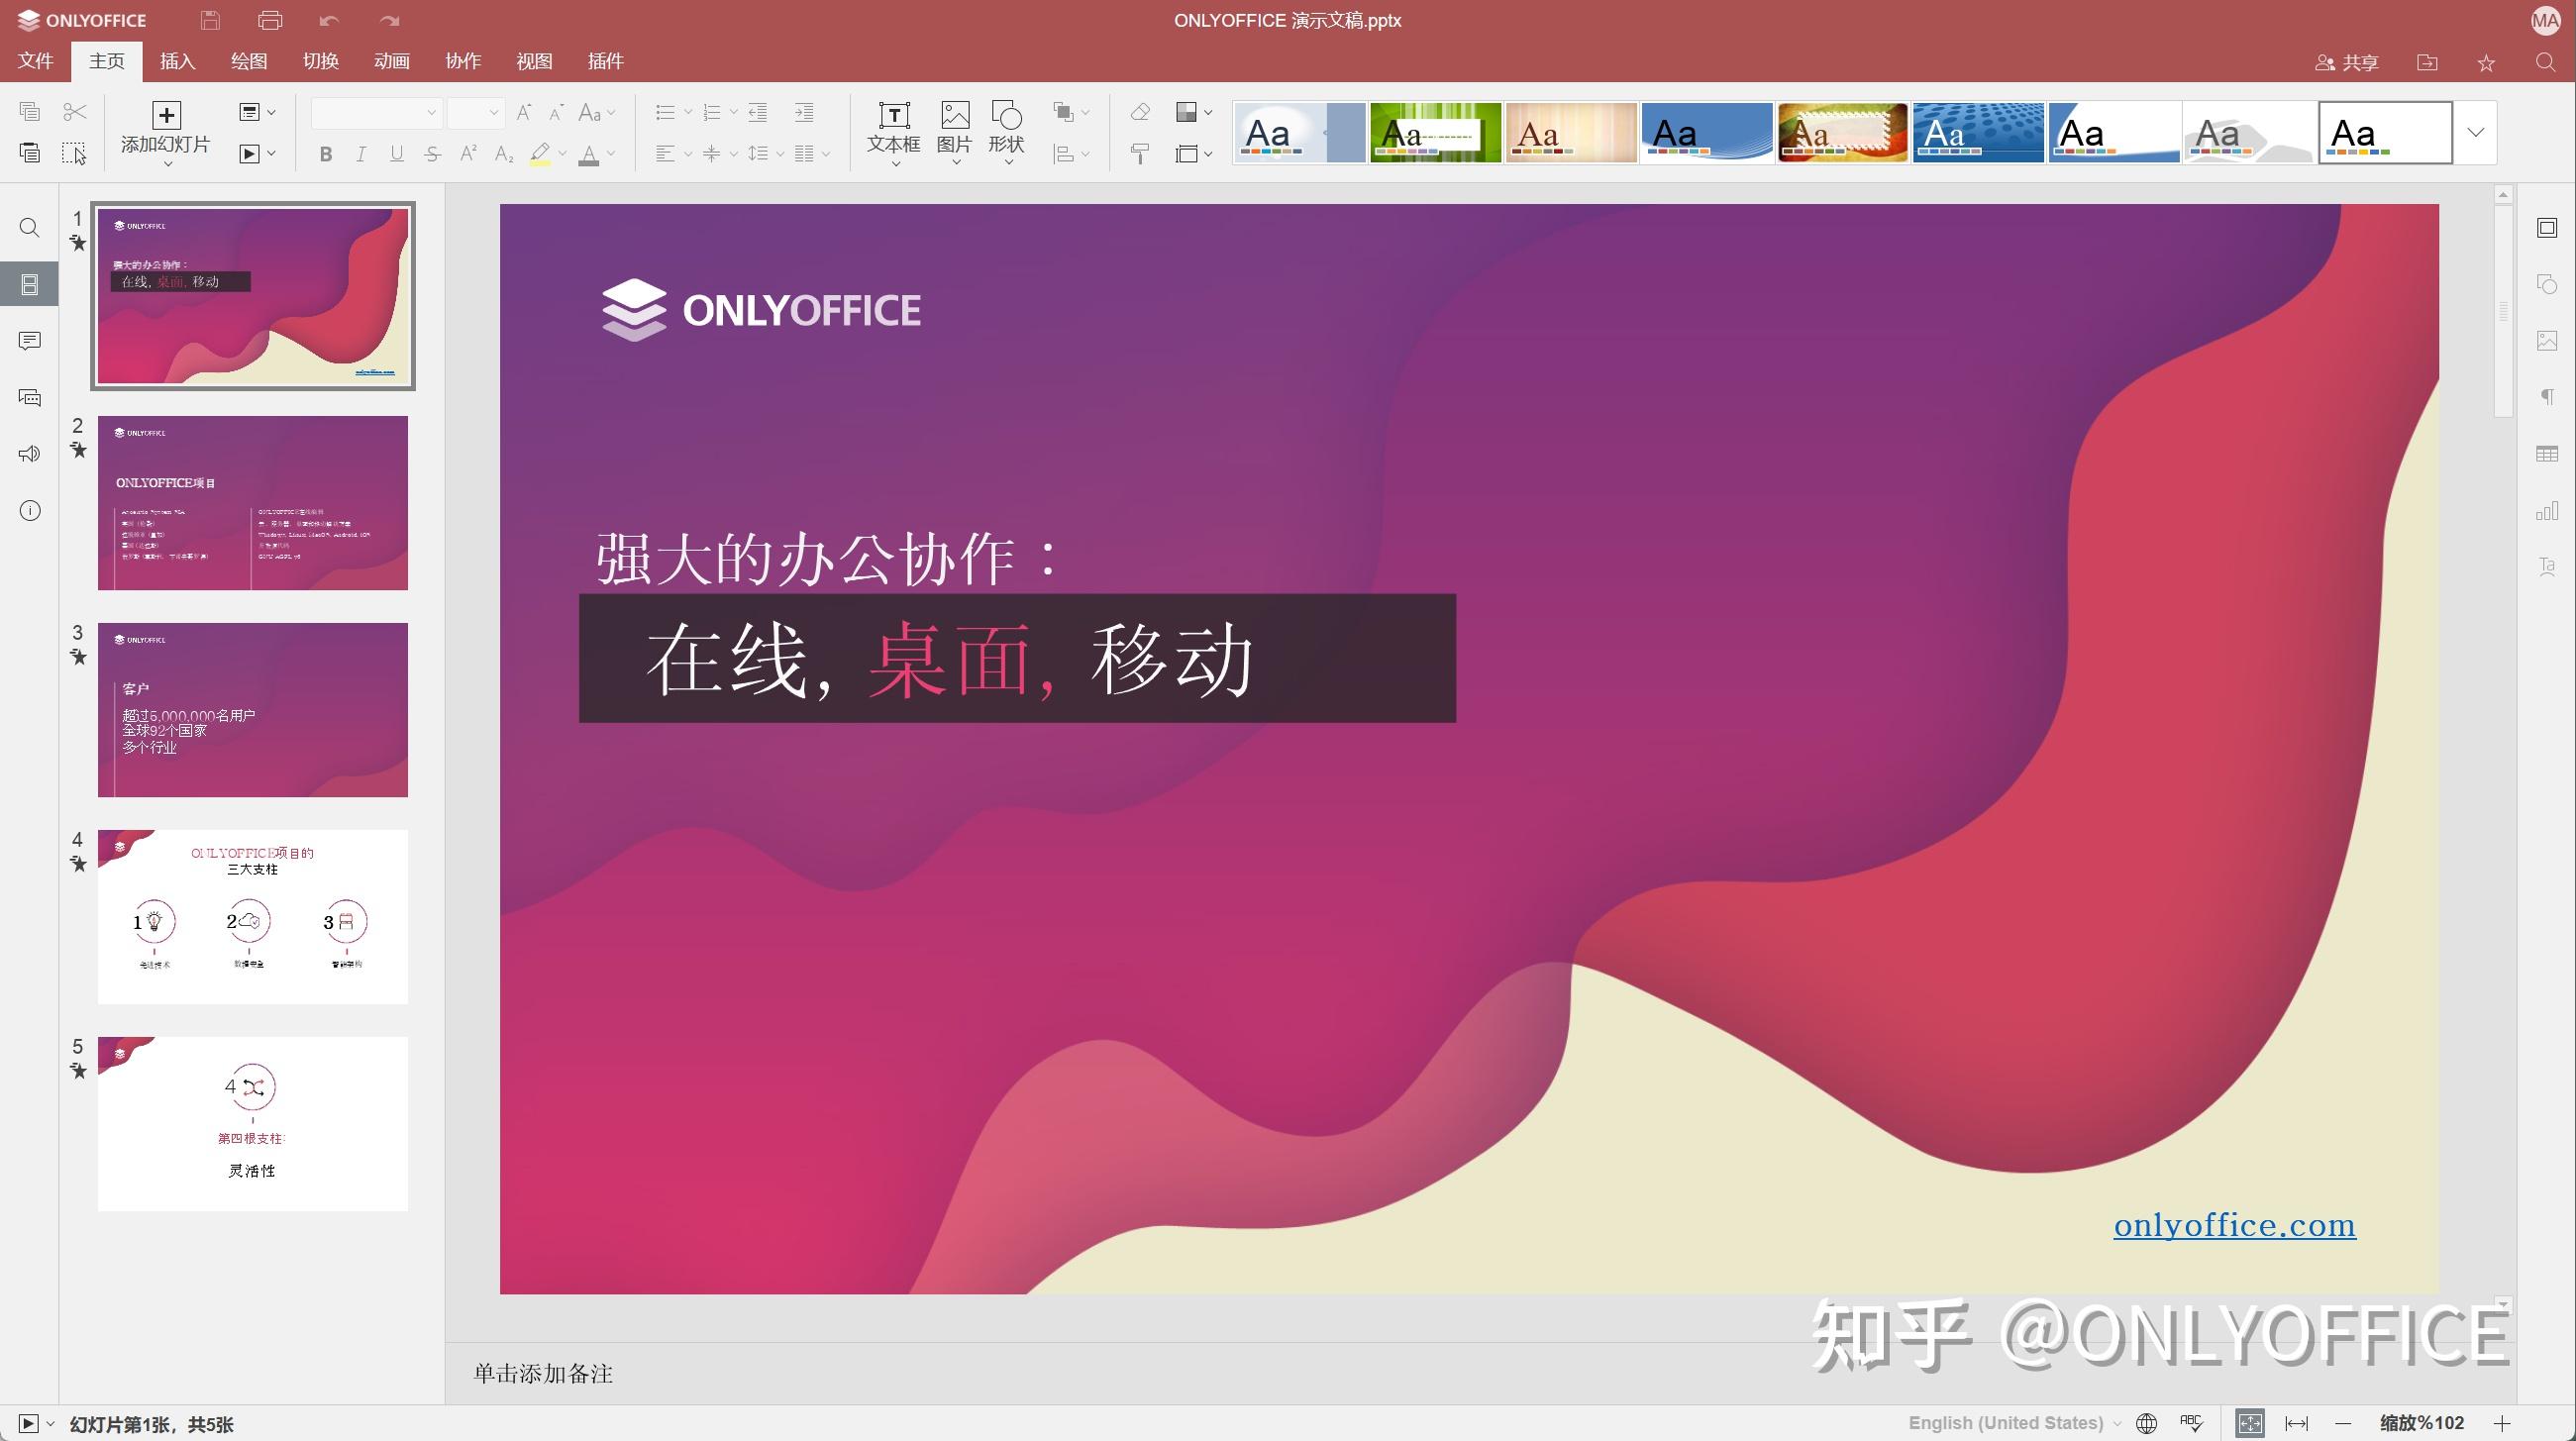Click the Select All icon
2576x1441 pixels.
(x=75, y=153)
